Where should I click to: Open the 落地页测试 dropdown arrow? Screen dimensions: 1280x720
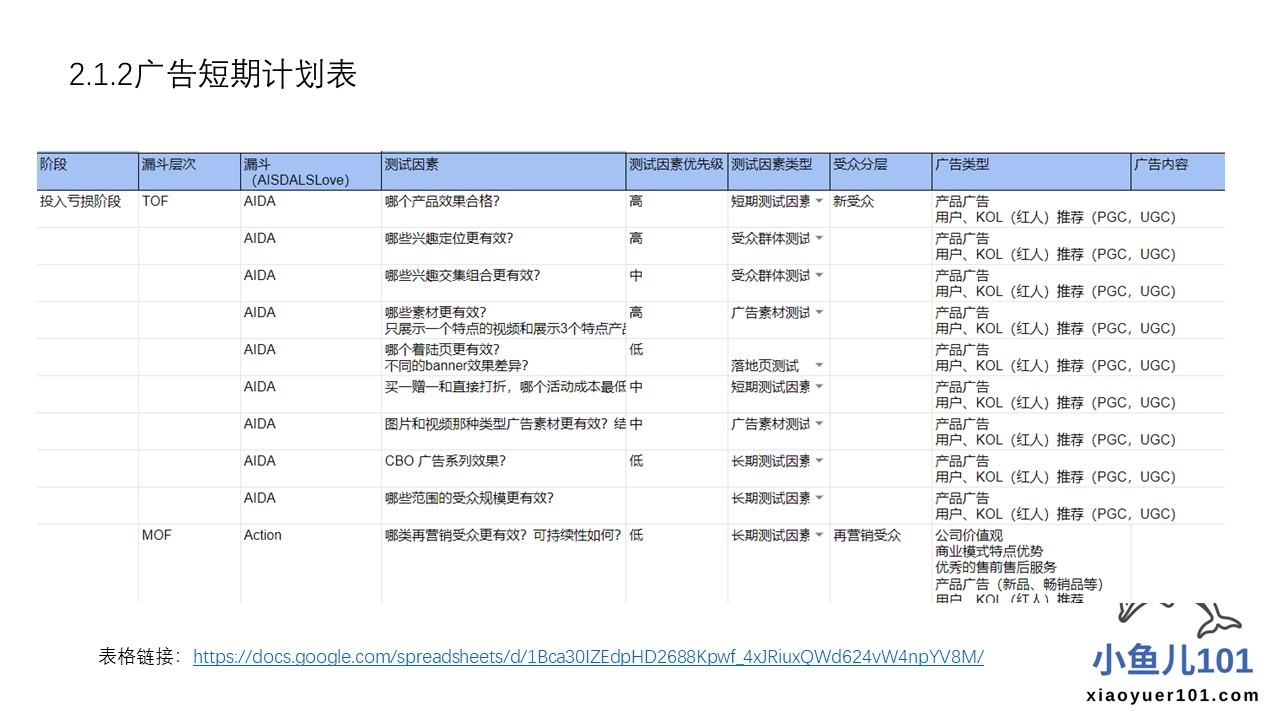pos(819,366)
